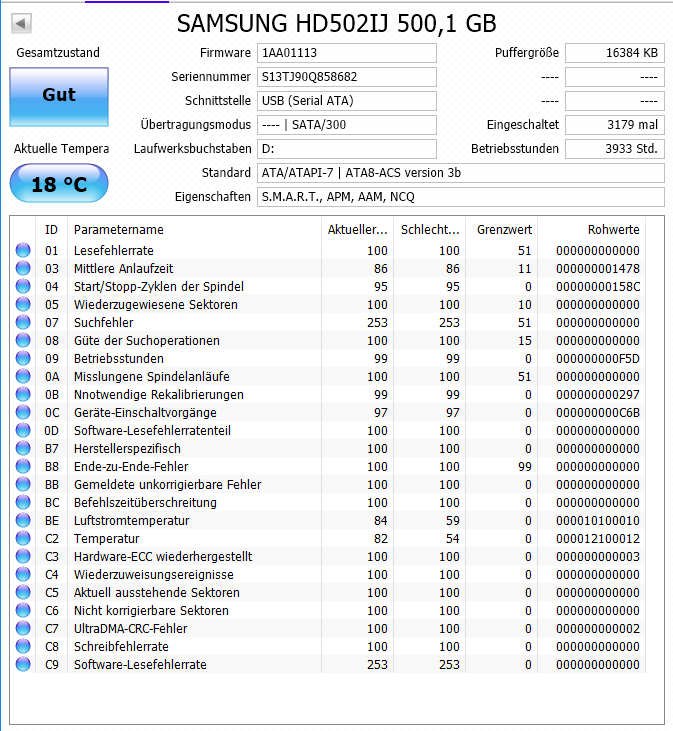Select raw value 000000001478

[x=598, y=269]
